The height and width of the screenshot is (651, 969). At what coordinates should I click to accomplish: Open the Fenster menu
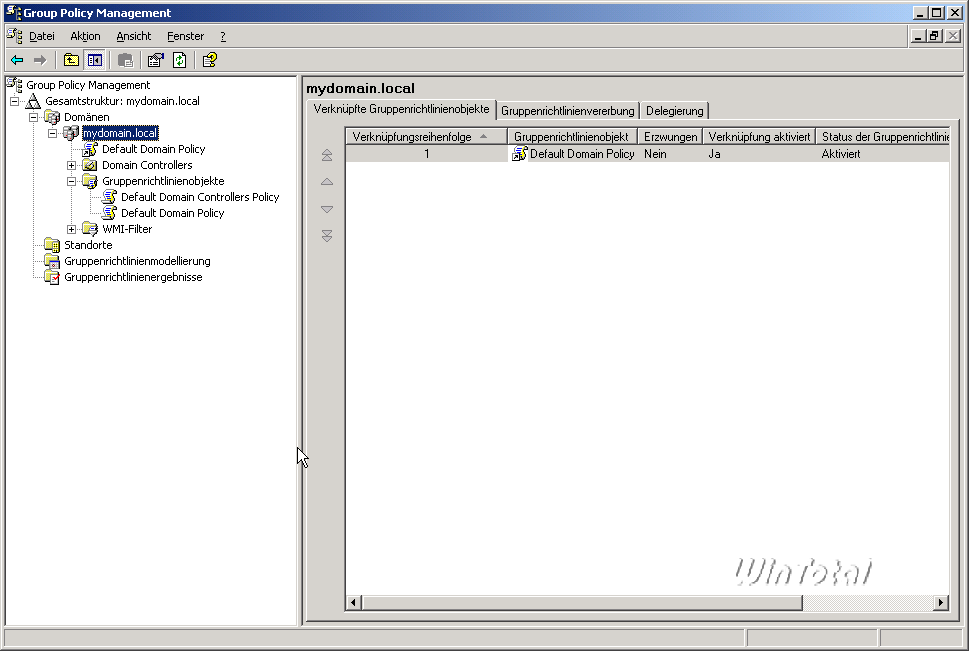click(185, 36)
